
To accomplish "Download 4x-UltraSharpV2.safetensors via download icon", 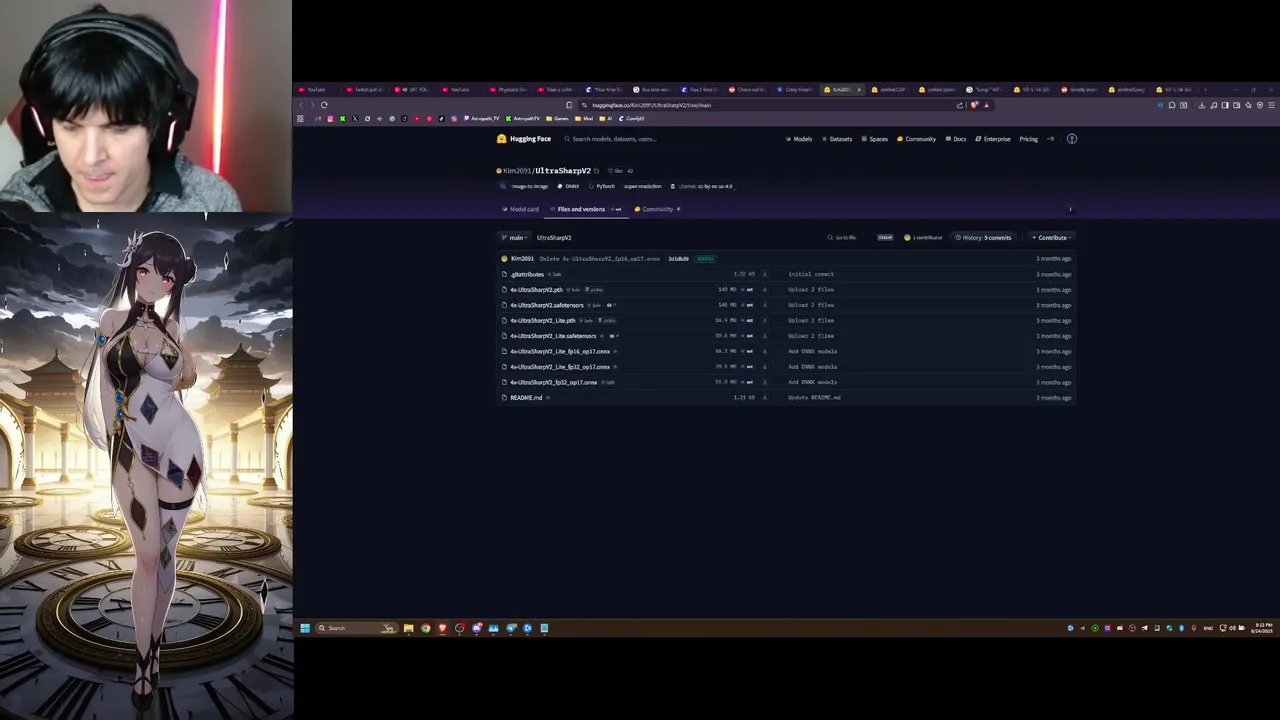I will click(x=765, y=305).
